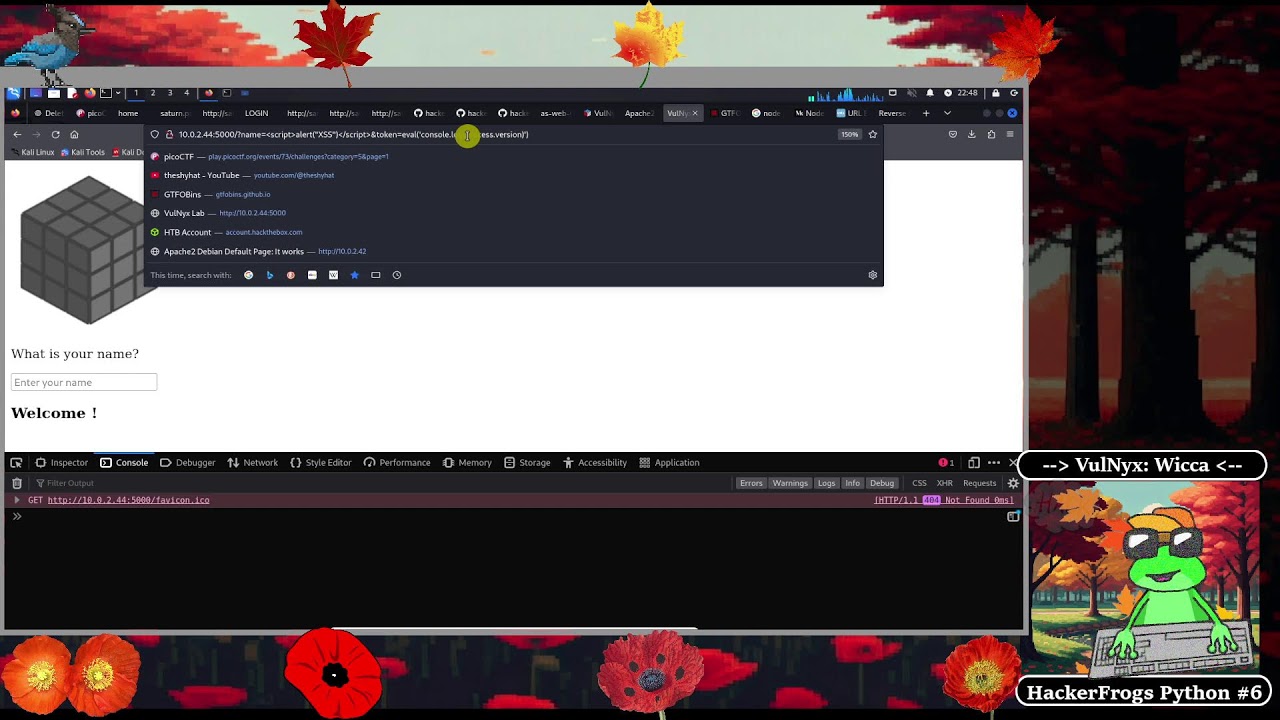Open the console settings gear
Image resolution: width=1280 pixels, height=720 pixels.
[1013, 483]
